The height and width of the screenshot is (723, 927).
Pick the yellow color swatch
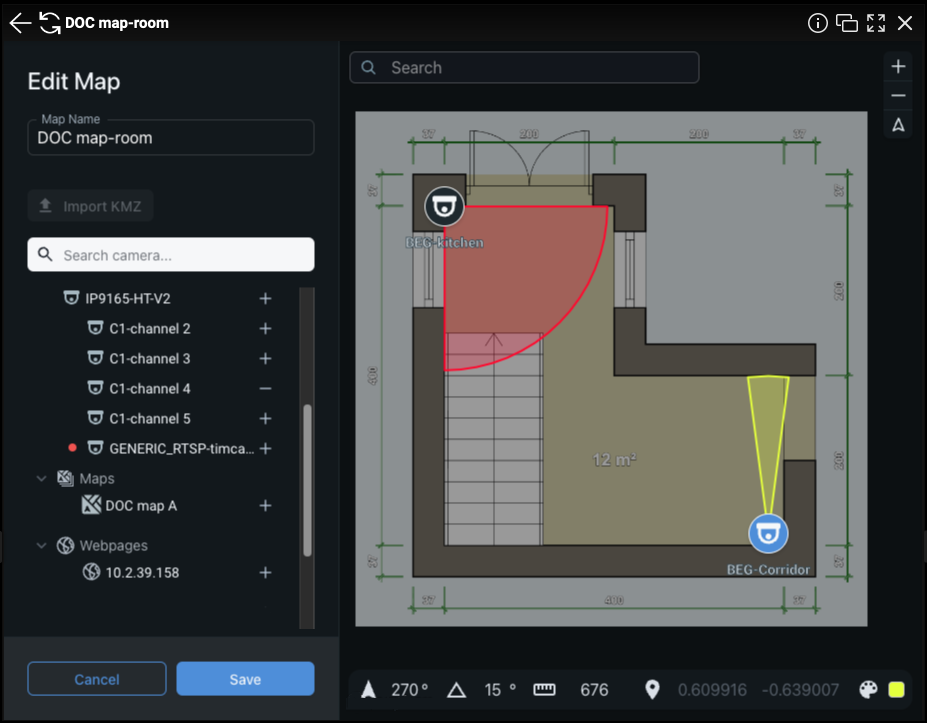pos(896,689)
